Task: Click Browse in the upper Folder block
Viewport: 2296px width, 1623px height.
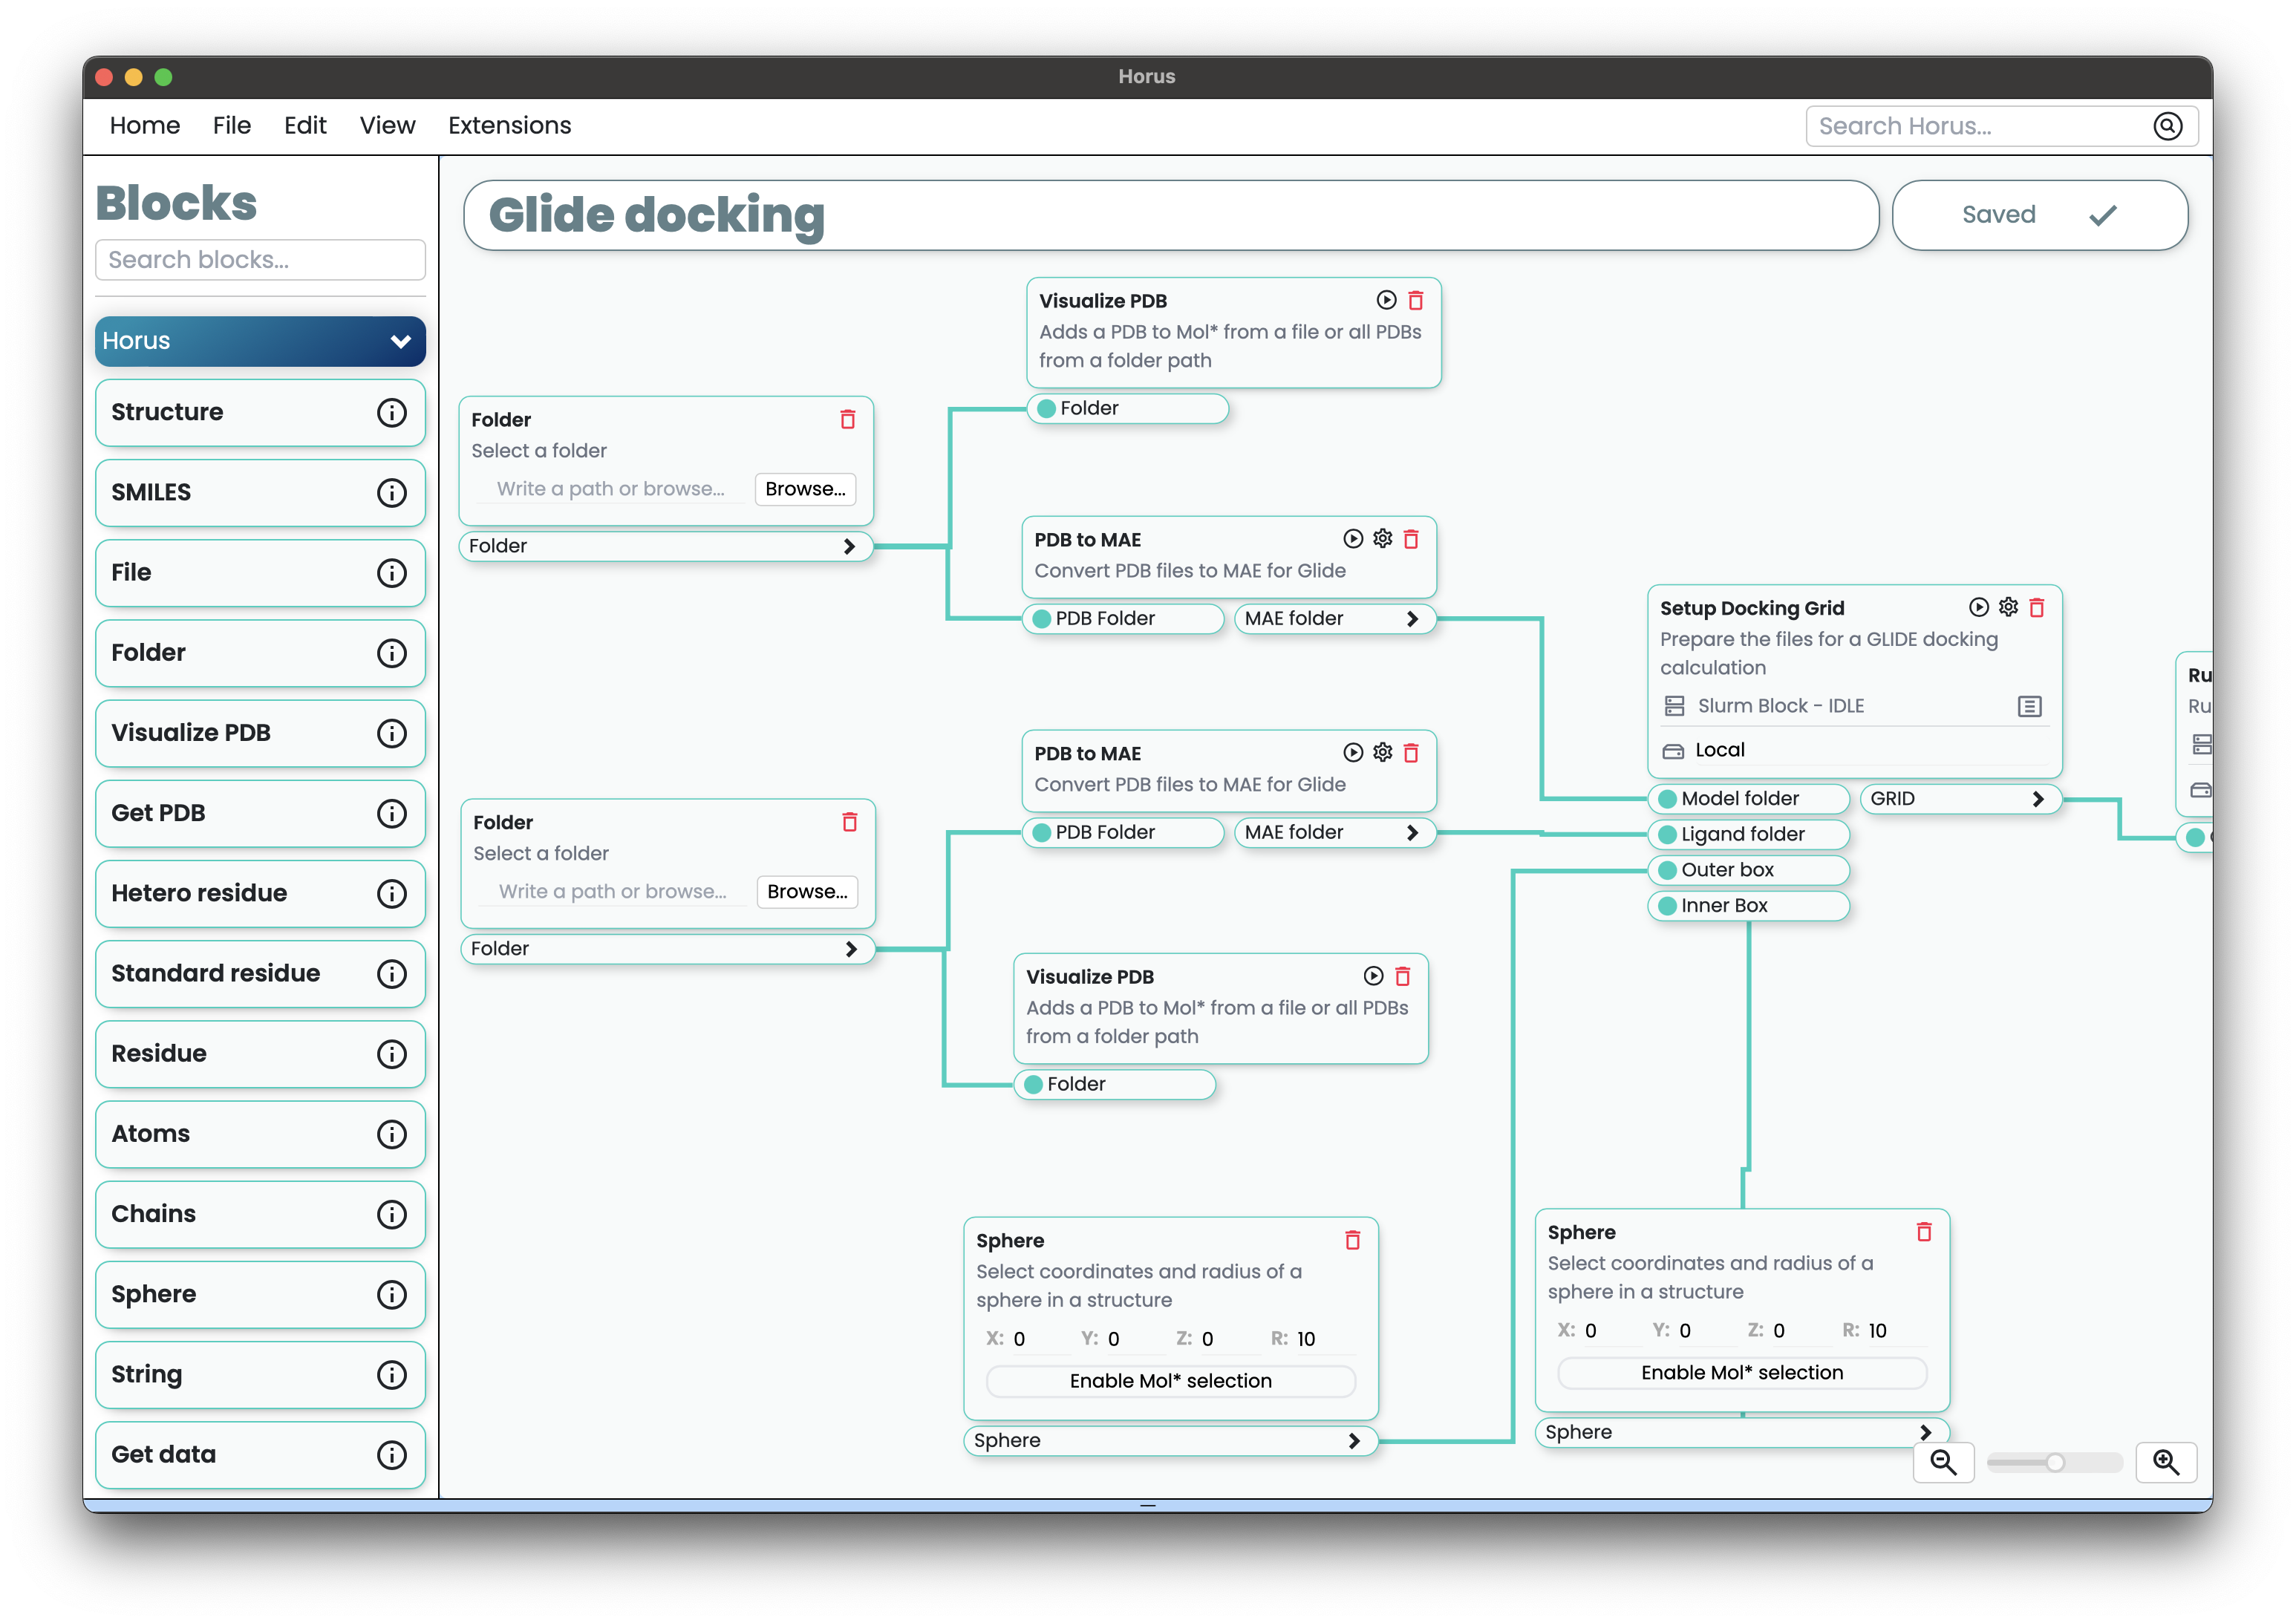Action: (x=805, y=489)
